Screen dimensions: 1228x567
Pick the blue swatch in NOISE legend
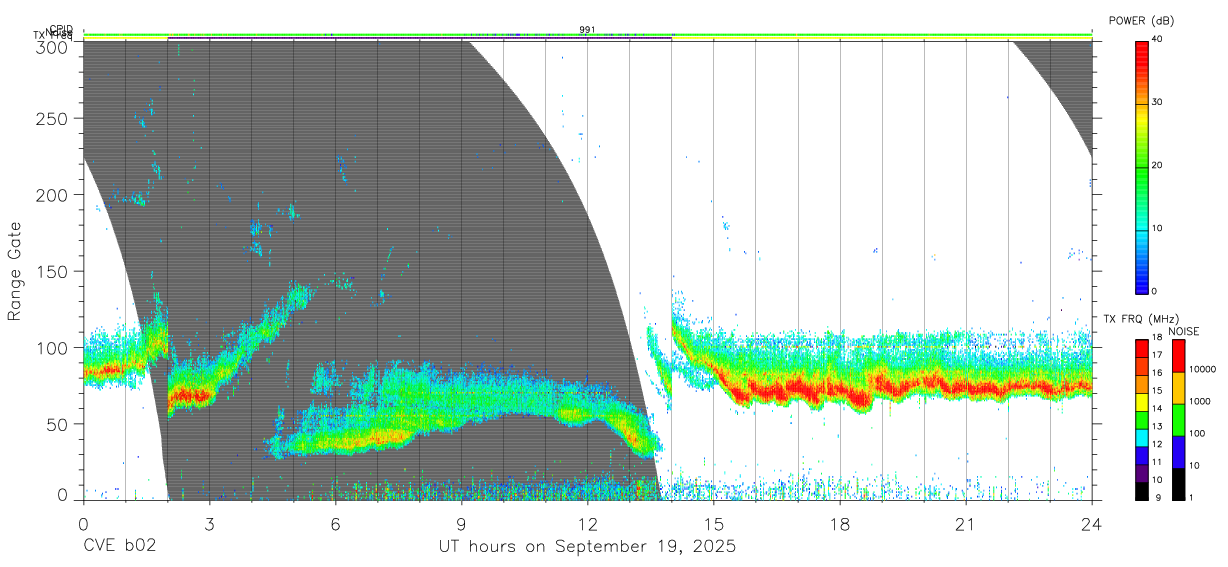[x=1178, y=452]
